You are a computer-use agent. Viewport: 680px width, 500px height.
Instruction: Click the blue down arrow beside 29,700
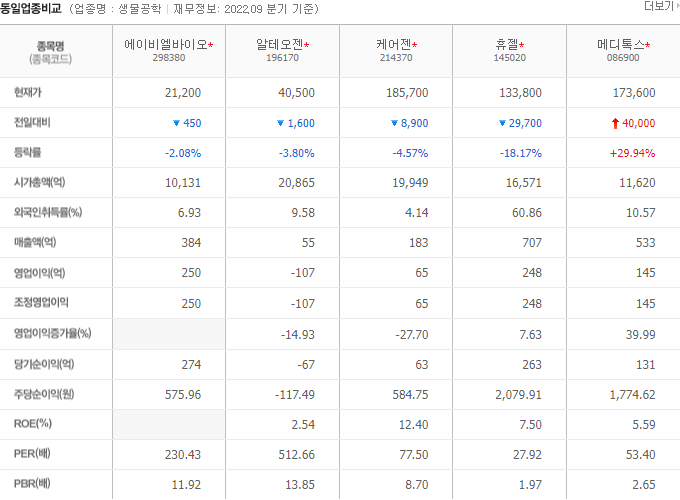pos(502,123)
